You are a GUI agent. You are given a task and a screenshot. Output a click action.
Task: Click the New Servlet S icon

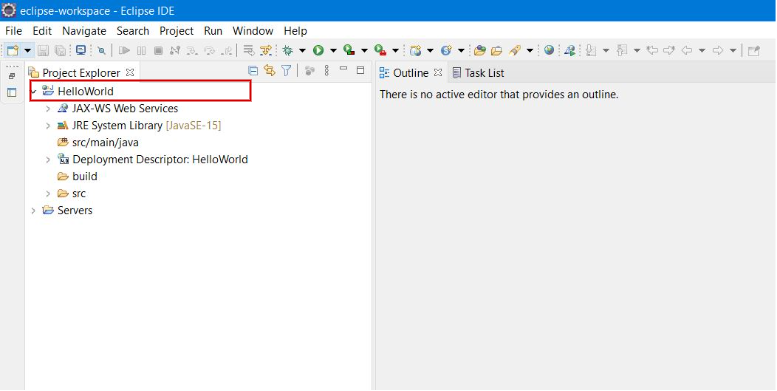446,50
